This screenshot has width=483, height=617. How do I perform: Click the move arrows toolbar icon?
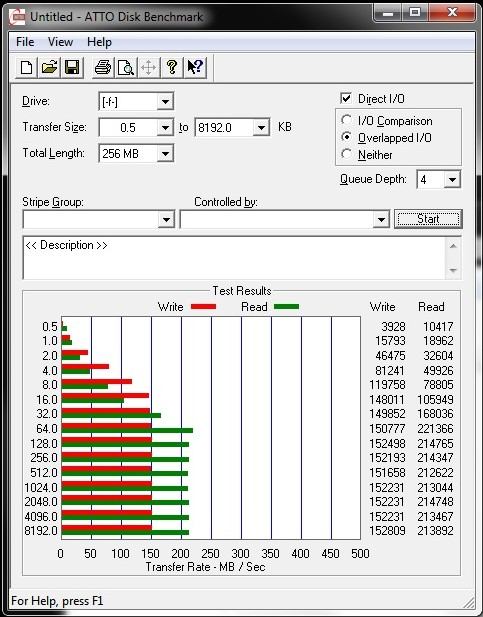(149, 67)
